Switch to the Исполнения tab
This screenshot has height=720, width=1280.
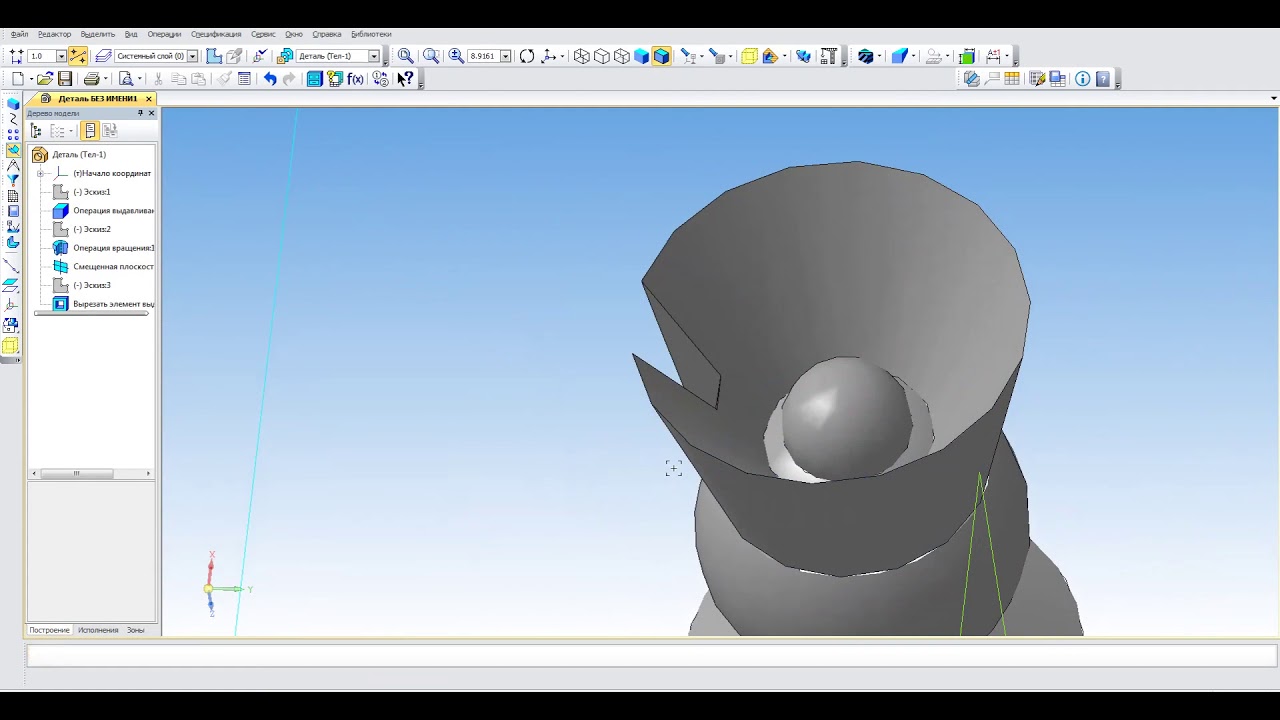tap(98, 630)
